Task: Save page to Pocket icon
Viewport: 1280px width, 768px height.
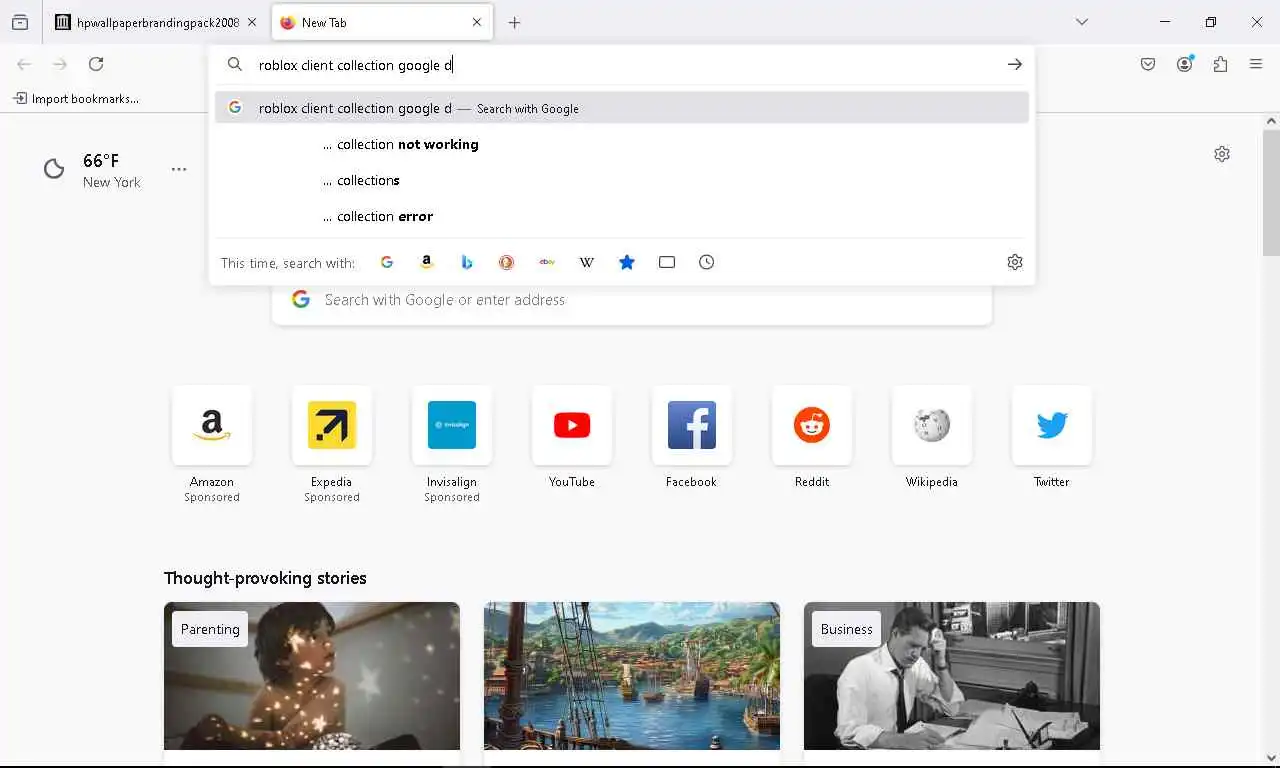Action: 1148,65
